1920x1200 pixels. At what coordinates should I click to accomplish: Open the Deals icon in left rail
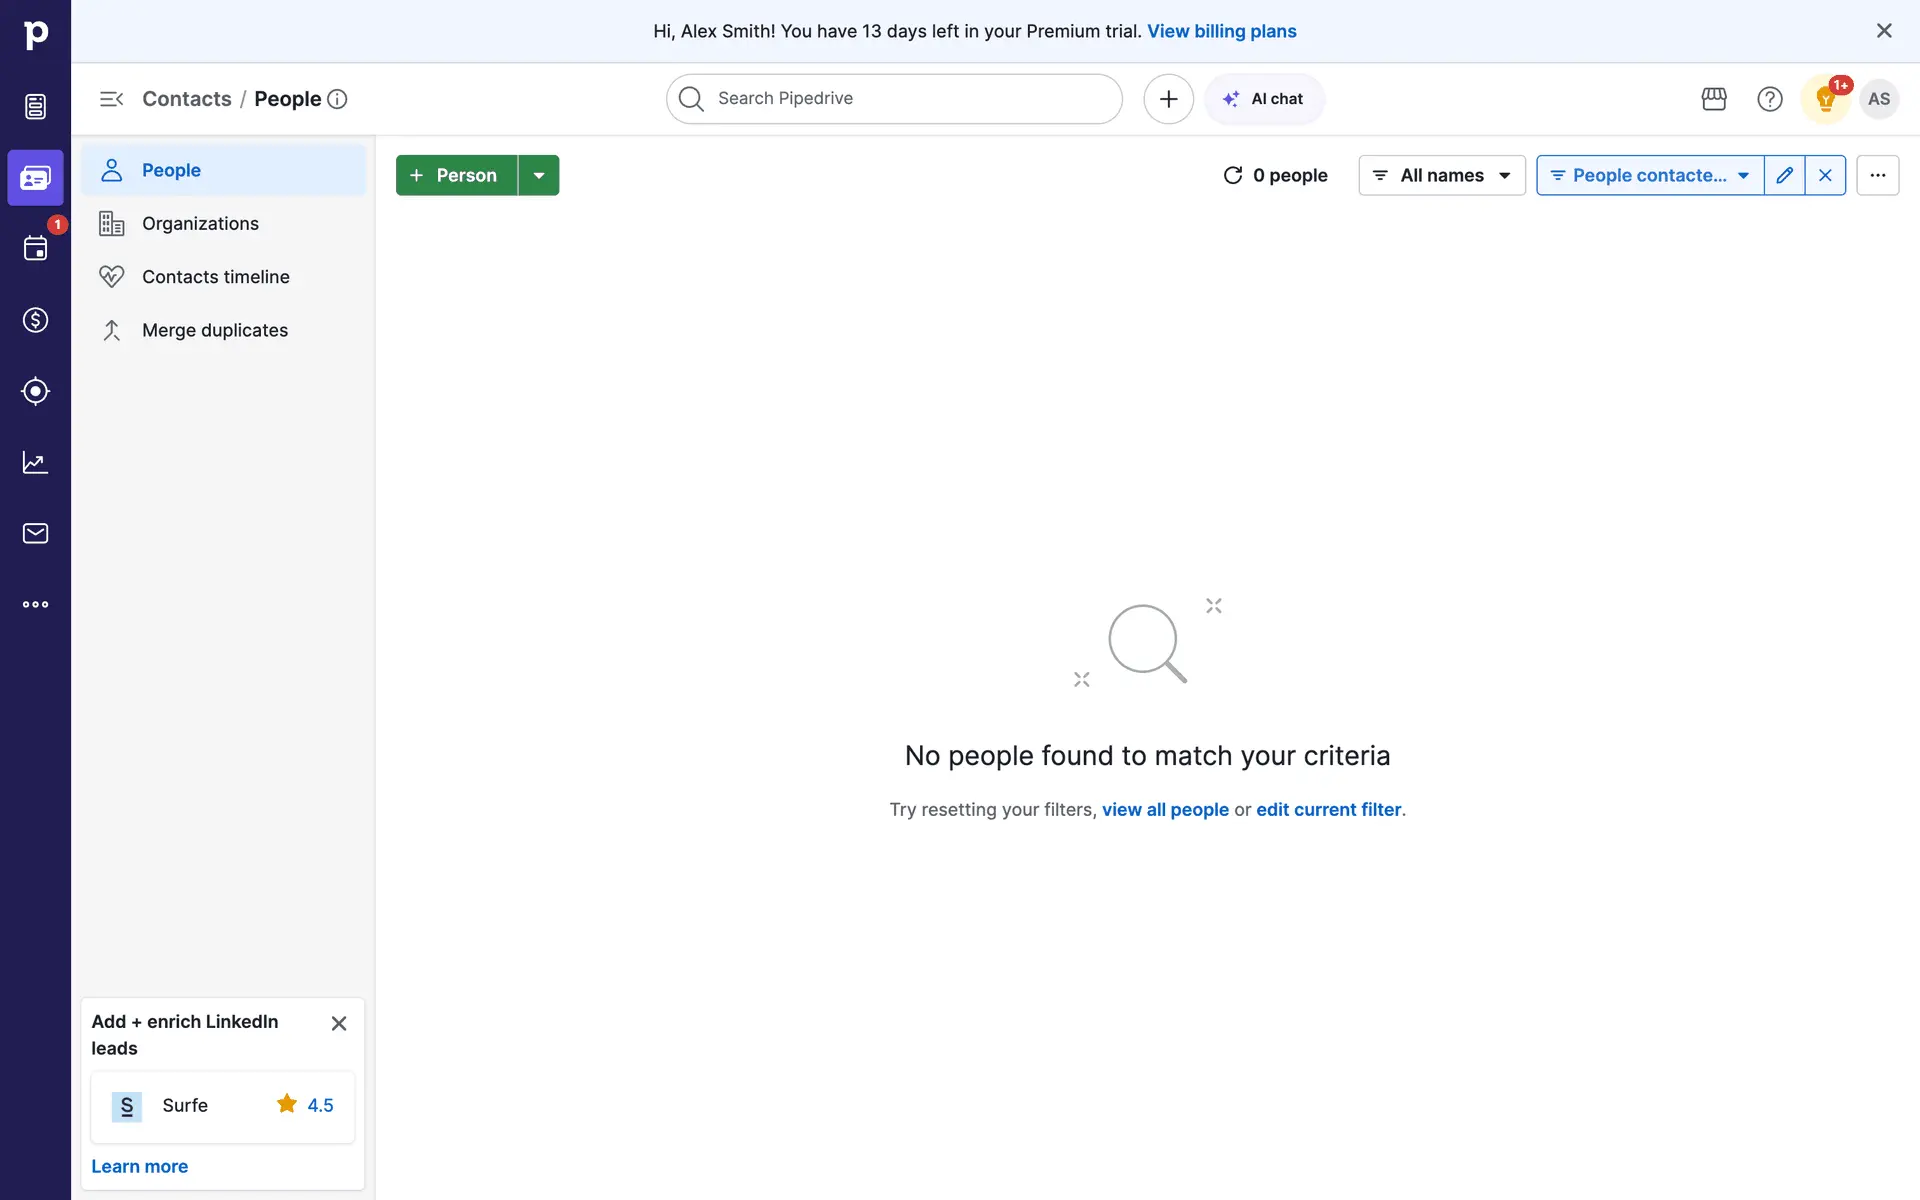pyautogui.click(x=35, y=320)
